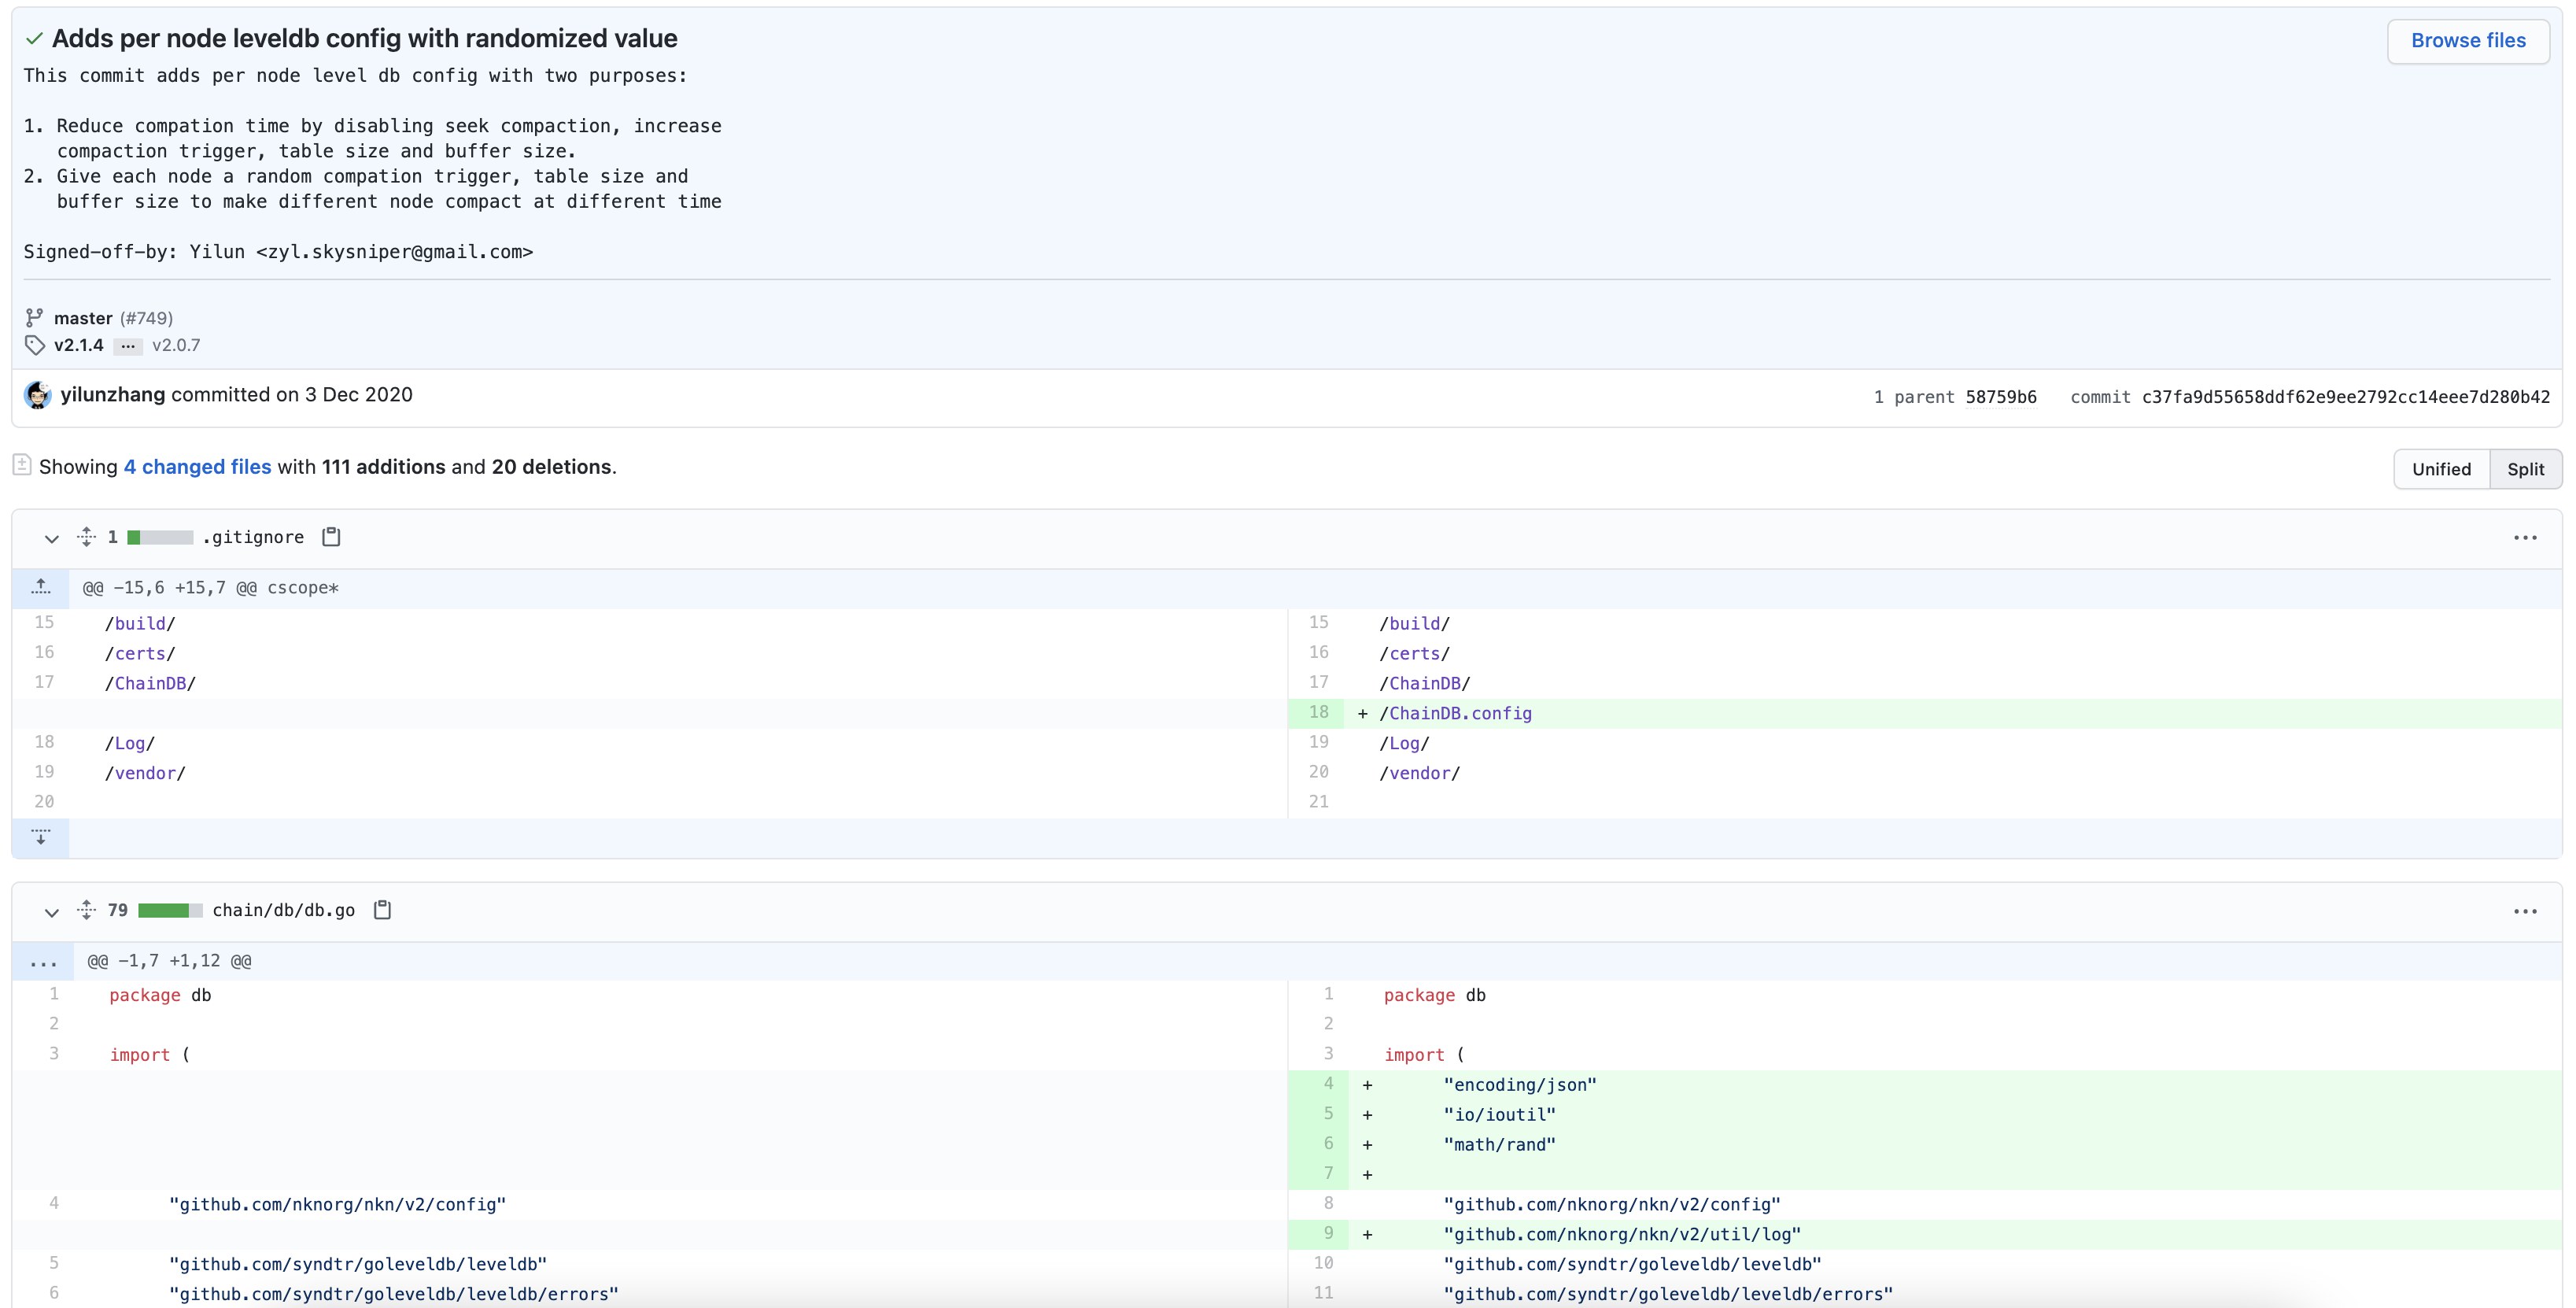Image resolution: width=2576 pixels, height=1308 pixels.
Task: Click the green commit status checkmark
Action: pyautogui.click(x=34, y=39)
